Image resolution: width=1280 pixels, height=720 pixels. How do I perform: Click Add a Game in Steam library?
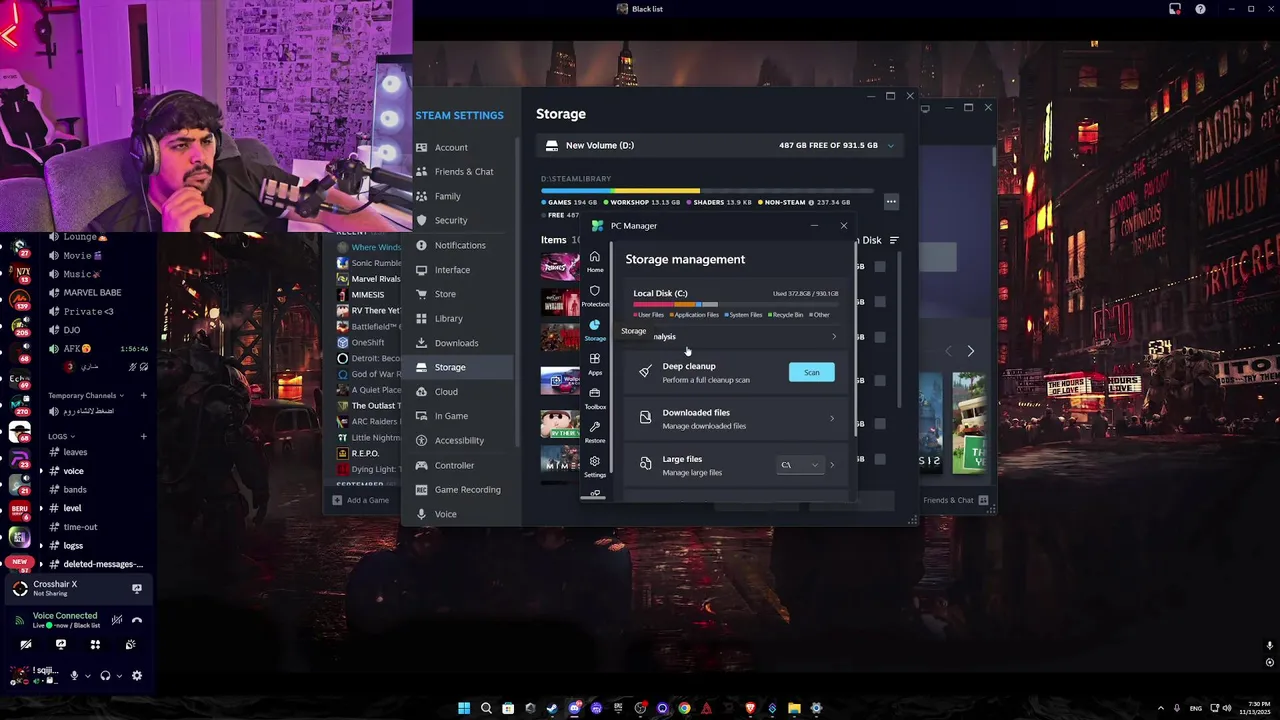[x=361, y=500]
